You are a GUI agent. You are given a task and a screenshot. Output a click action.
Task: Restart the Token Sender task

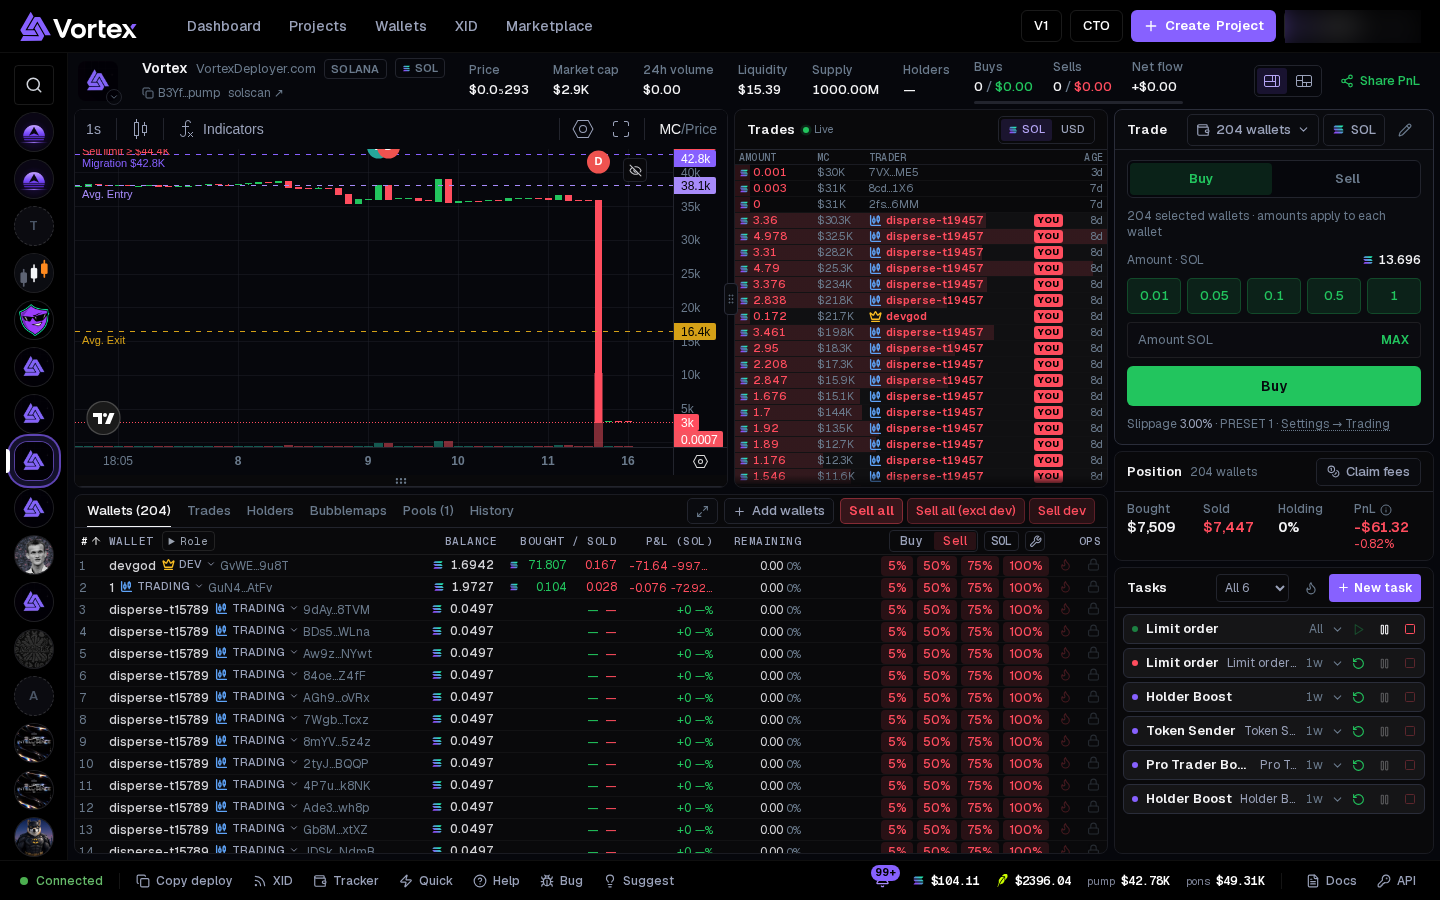(x=1358, y=731)
